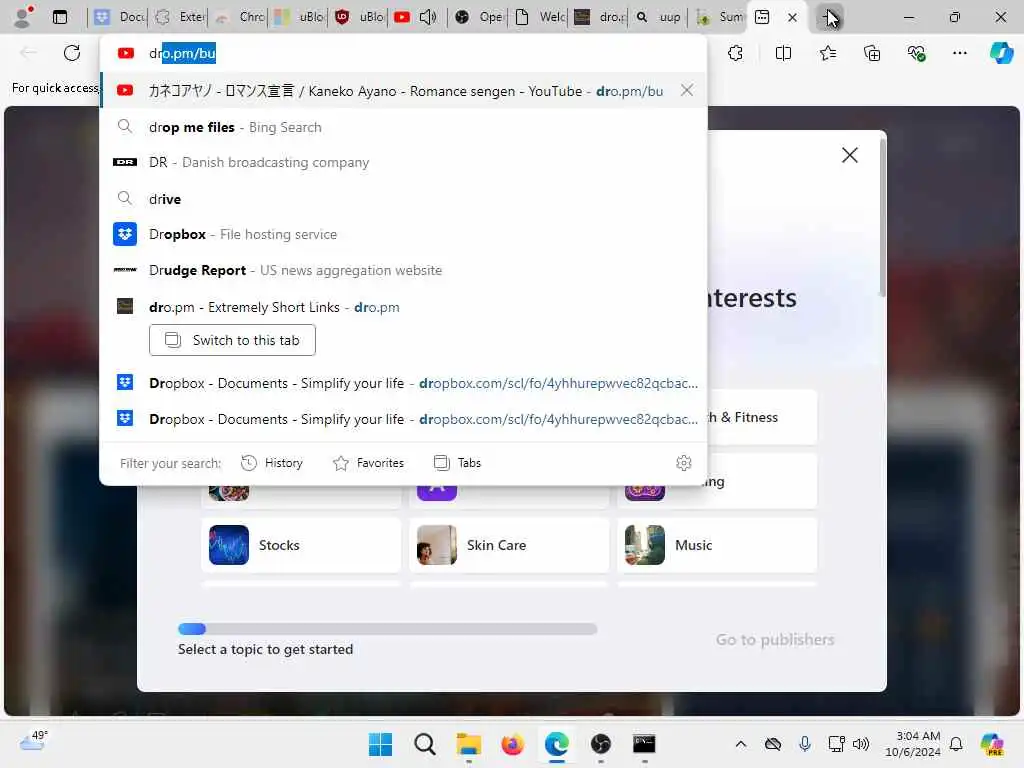Switch to the first uBlo tab

click(x=299, y=17)
